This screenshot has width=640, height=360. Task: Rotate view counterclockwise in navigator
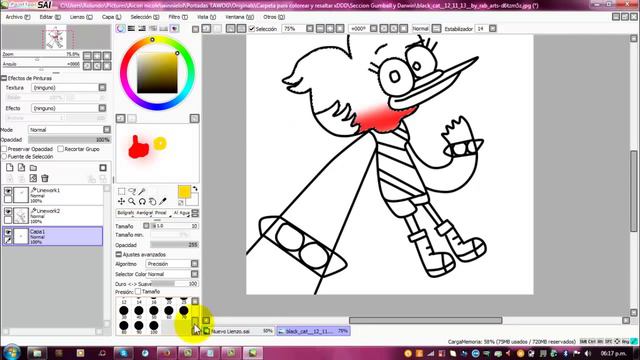pos(87,66)
